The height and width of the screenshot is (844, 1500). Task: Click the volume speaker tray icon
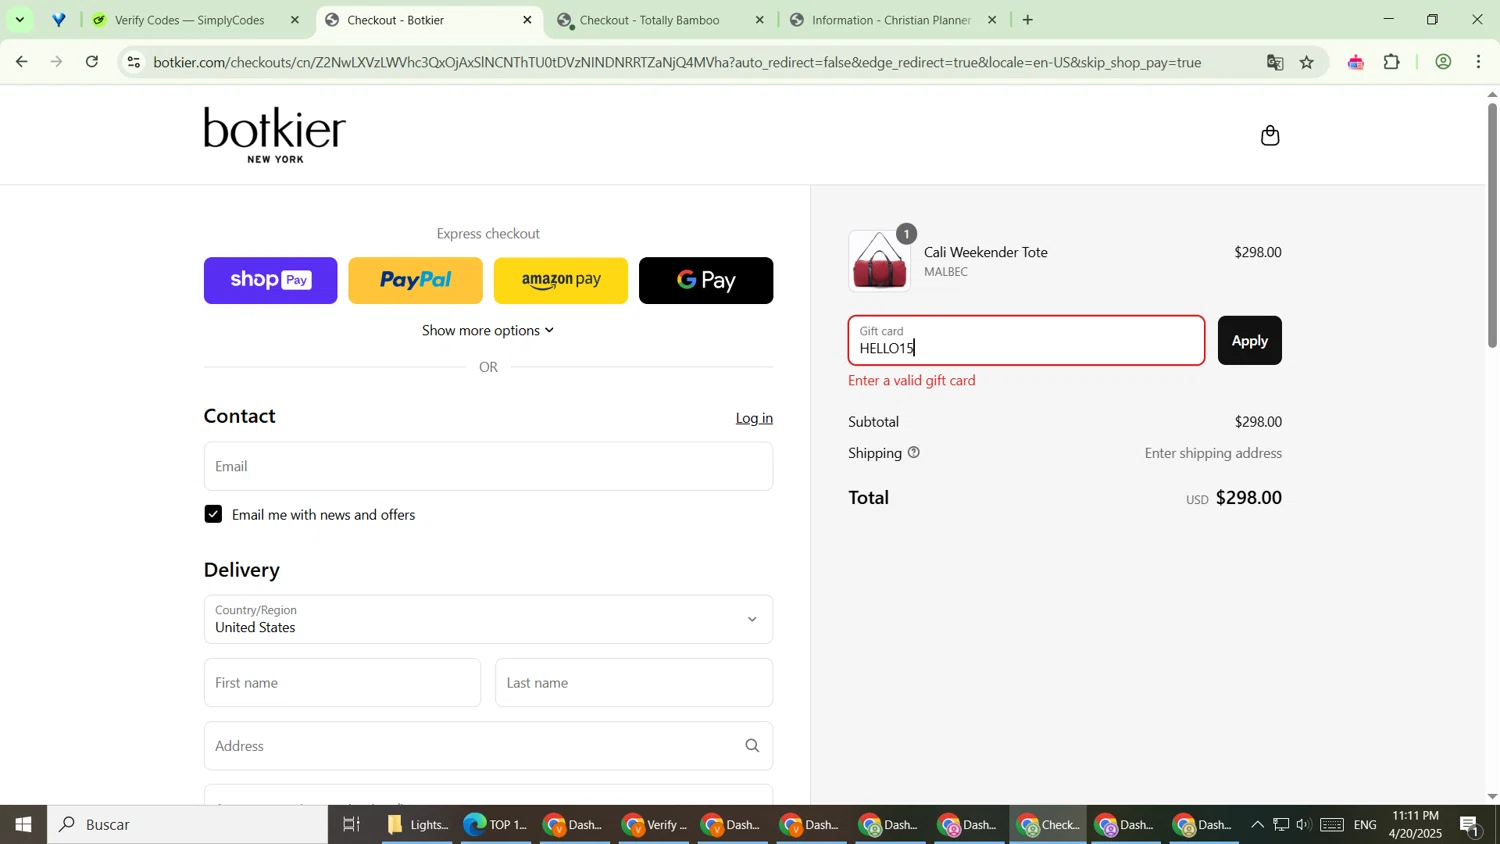[x=1304, y=825]
